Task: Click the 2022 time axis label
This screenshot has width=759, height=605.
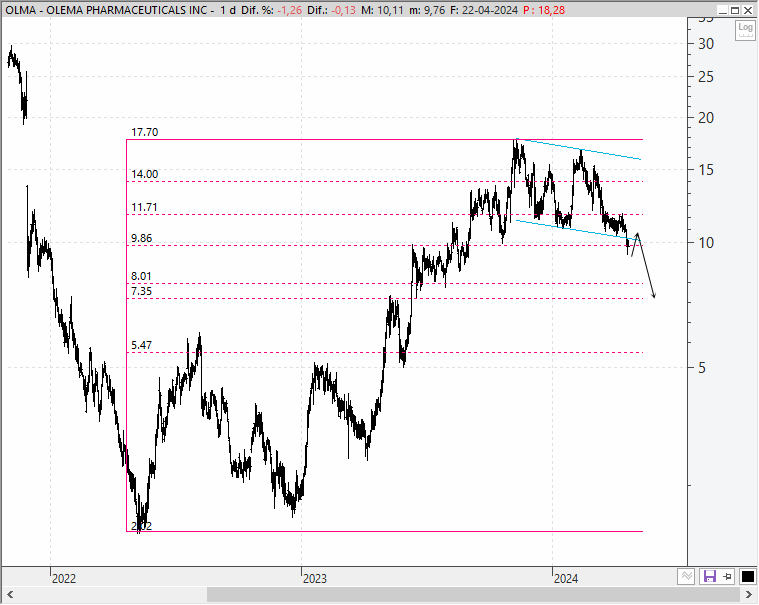Action: [64, 579]
